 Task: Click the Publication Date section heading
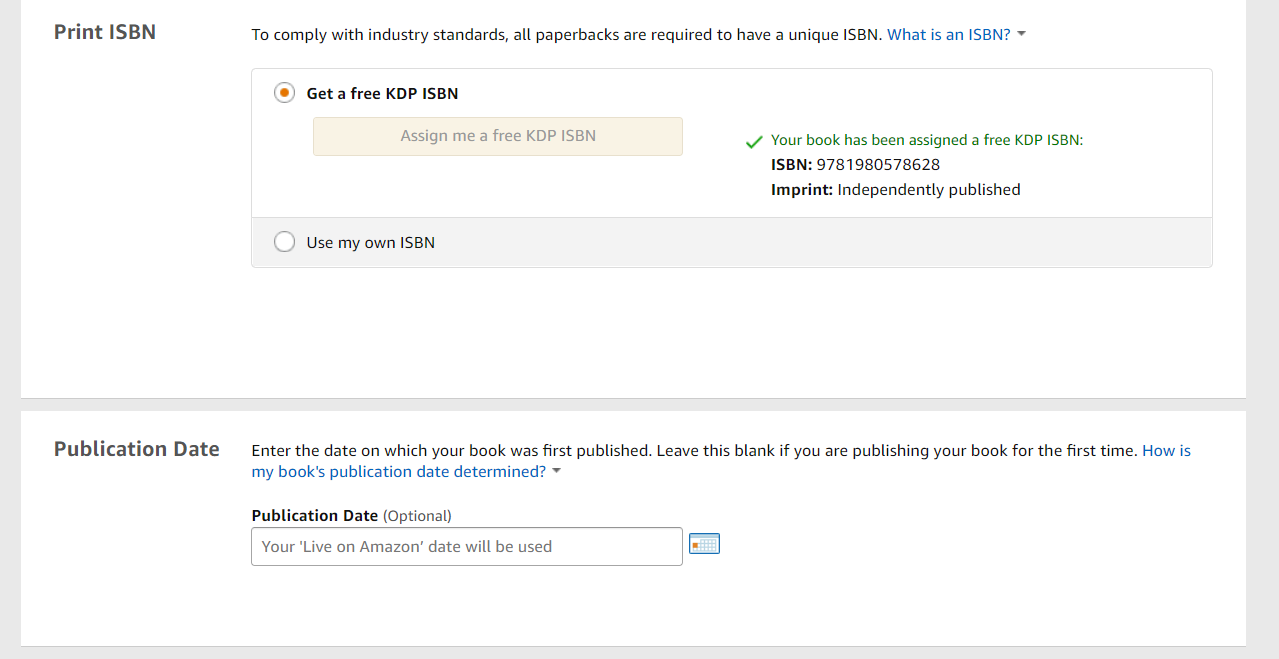click(137, 449)
